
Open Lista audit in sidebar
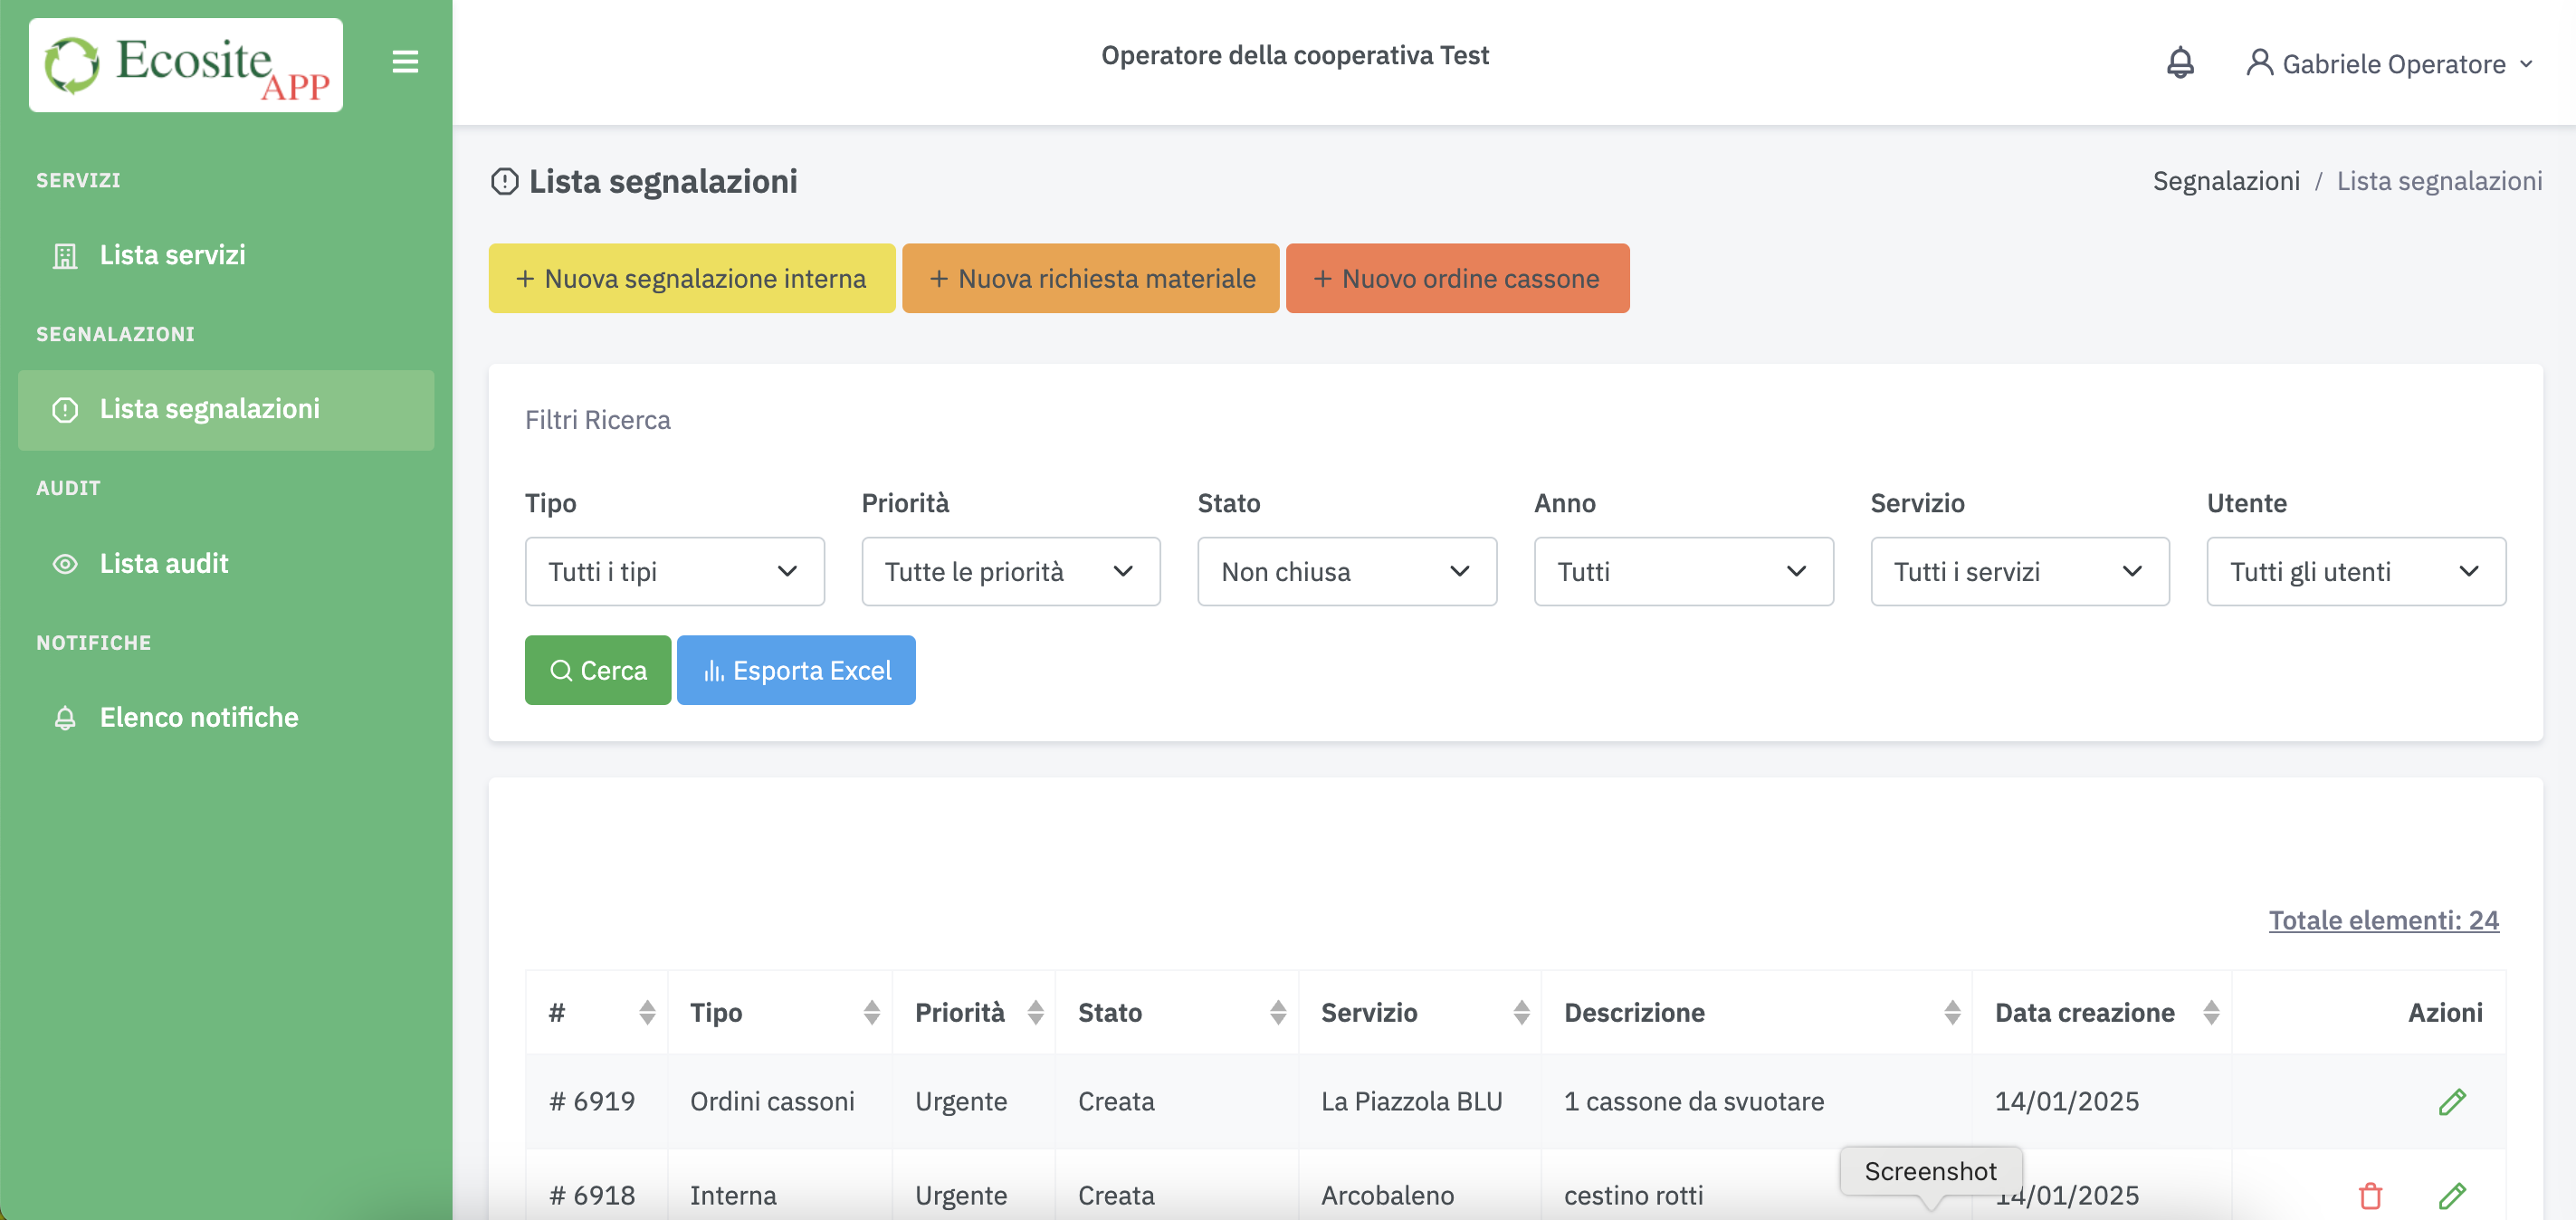[226, 564]
